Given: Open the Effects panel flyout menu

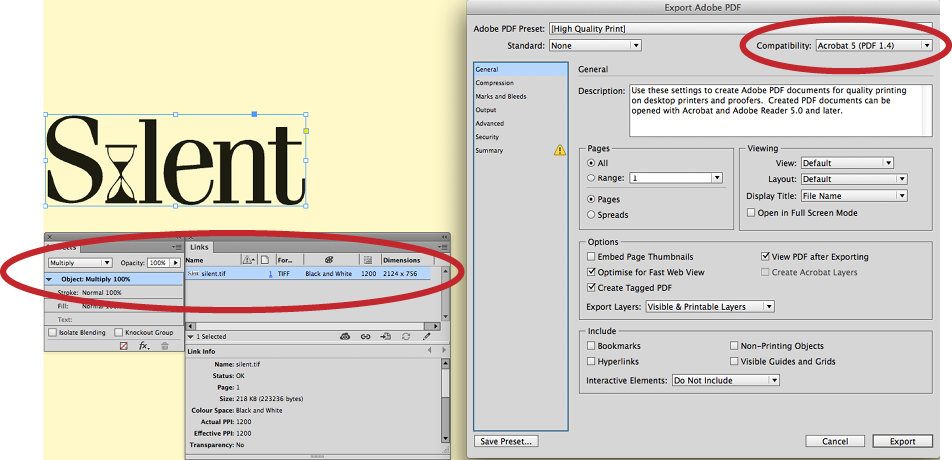Looking at the screenshot, I should coord(177,247).
